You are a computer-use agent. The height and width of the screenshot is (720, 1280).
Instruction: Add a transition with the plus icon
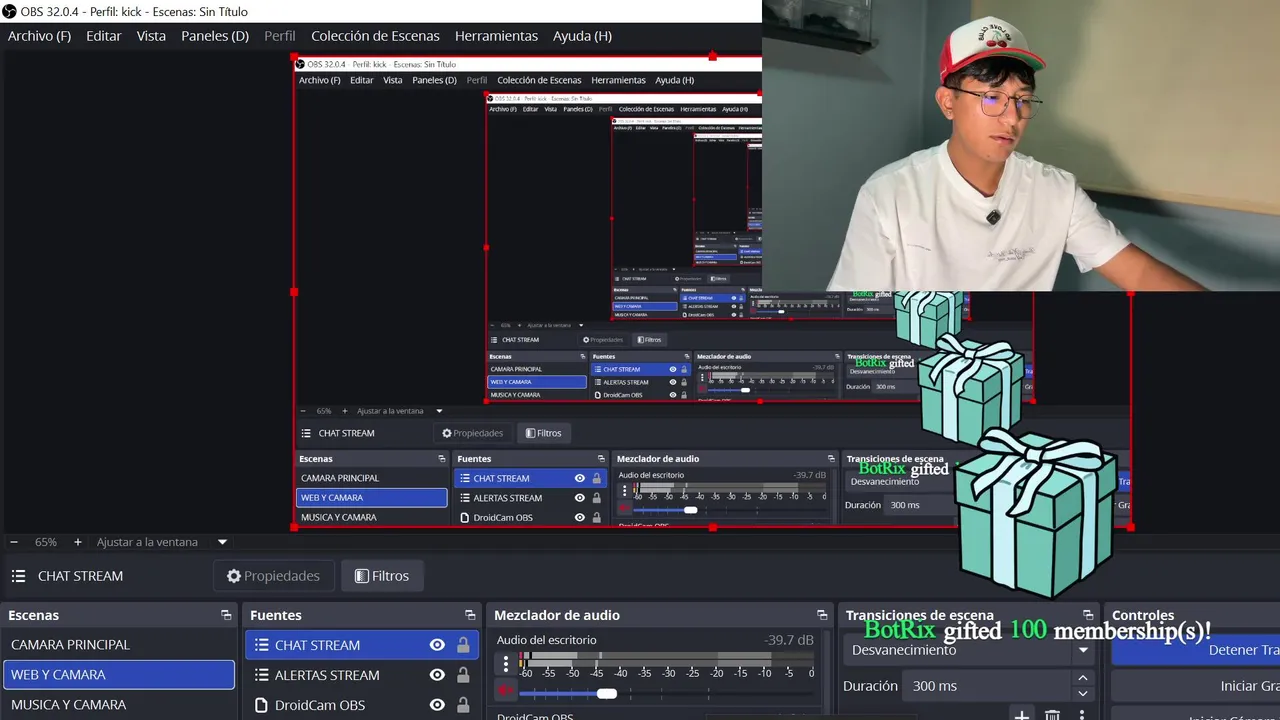[x=1021, y=715]
